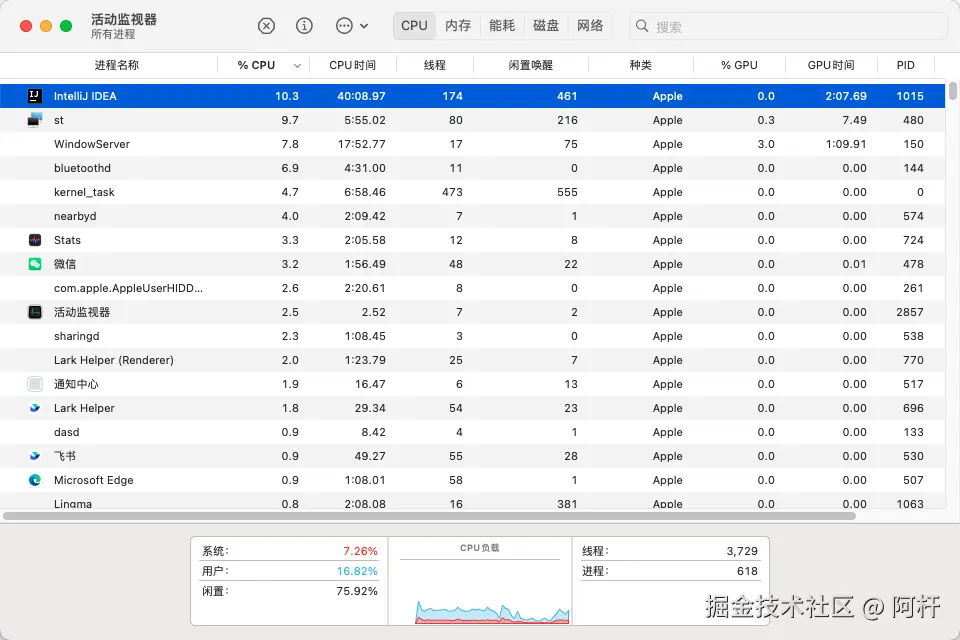The height and width of the screenshot is (640, 960).
Task: Select the bluetoothd process row
Action: click(472, 168)
